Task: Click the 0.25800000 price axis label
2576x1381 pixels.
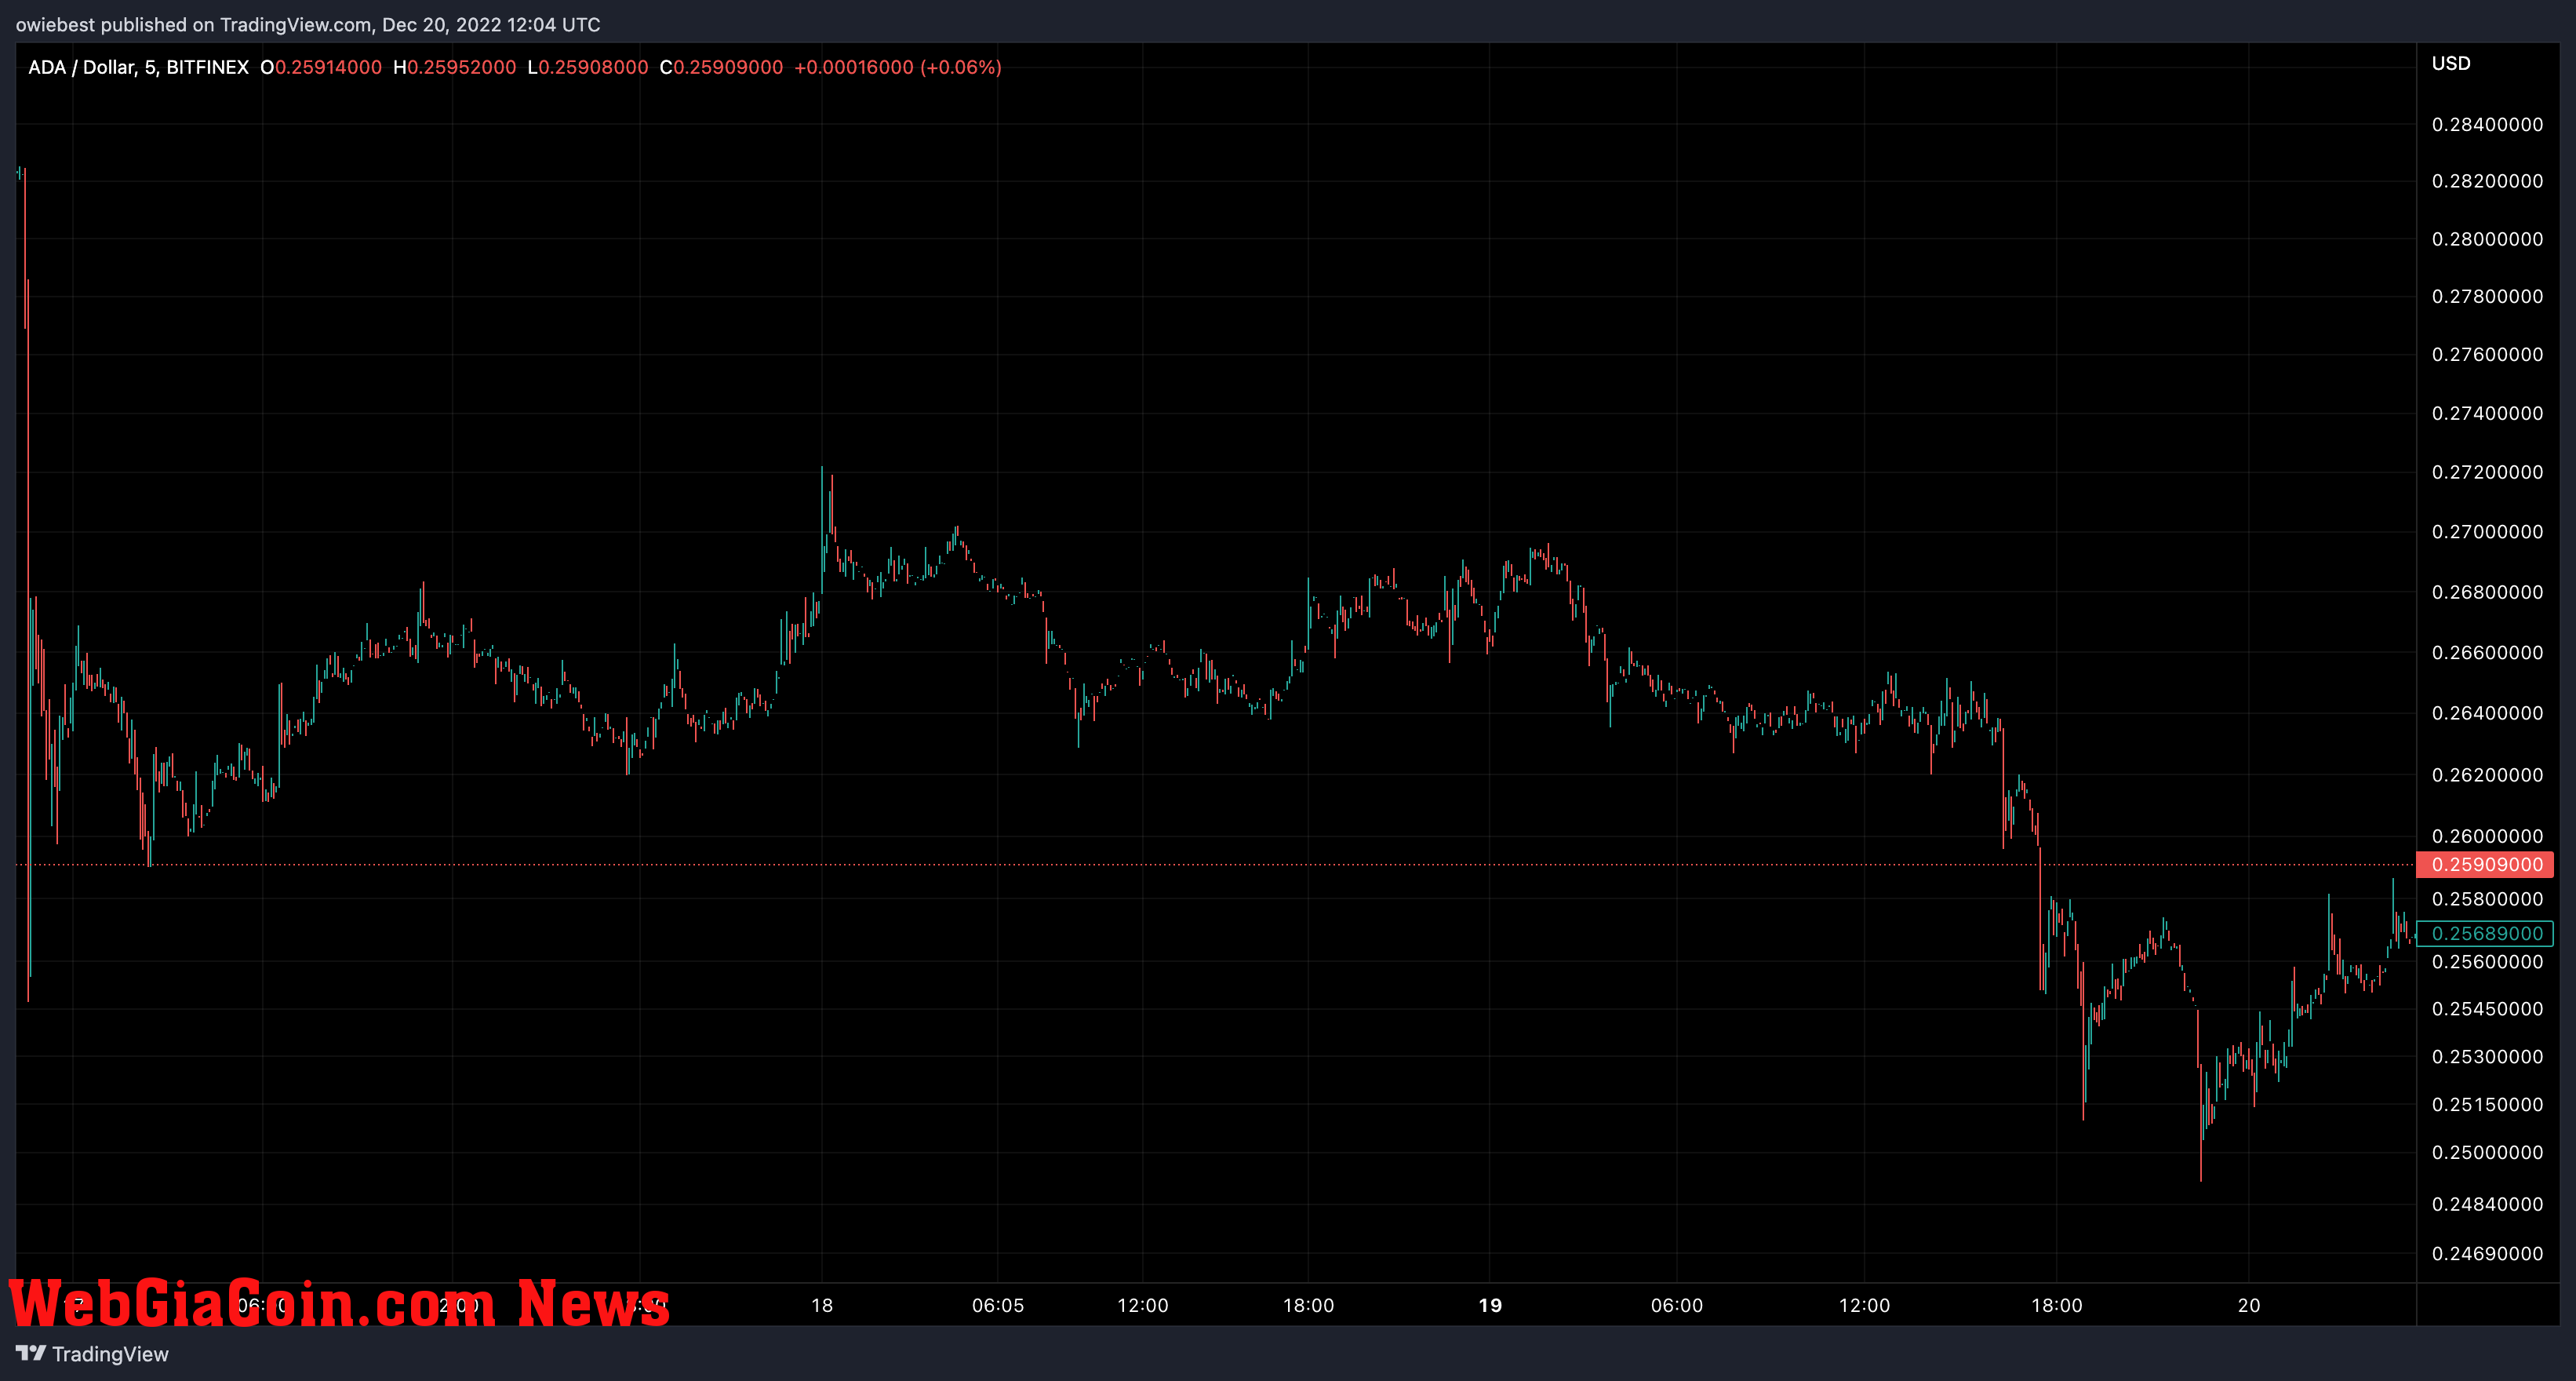Action: tap(2487, 899)
